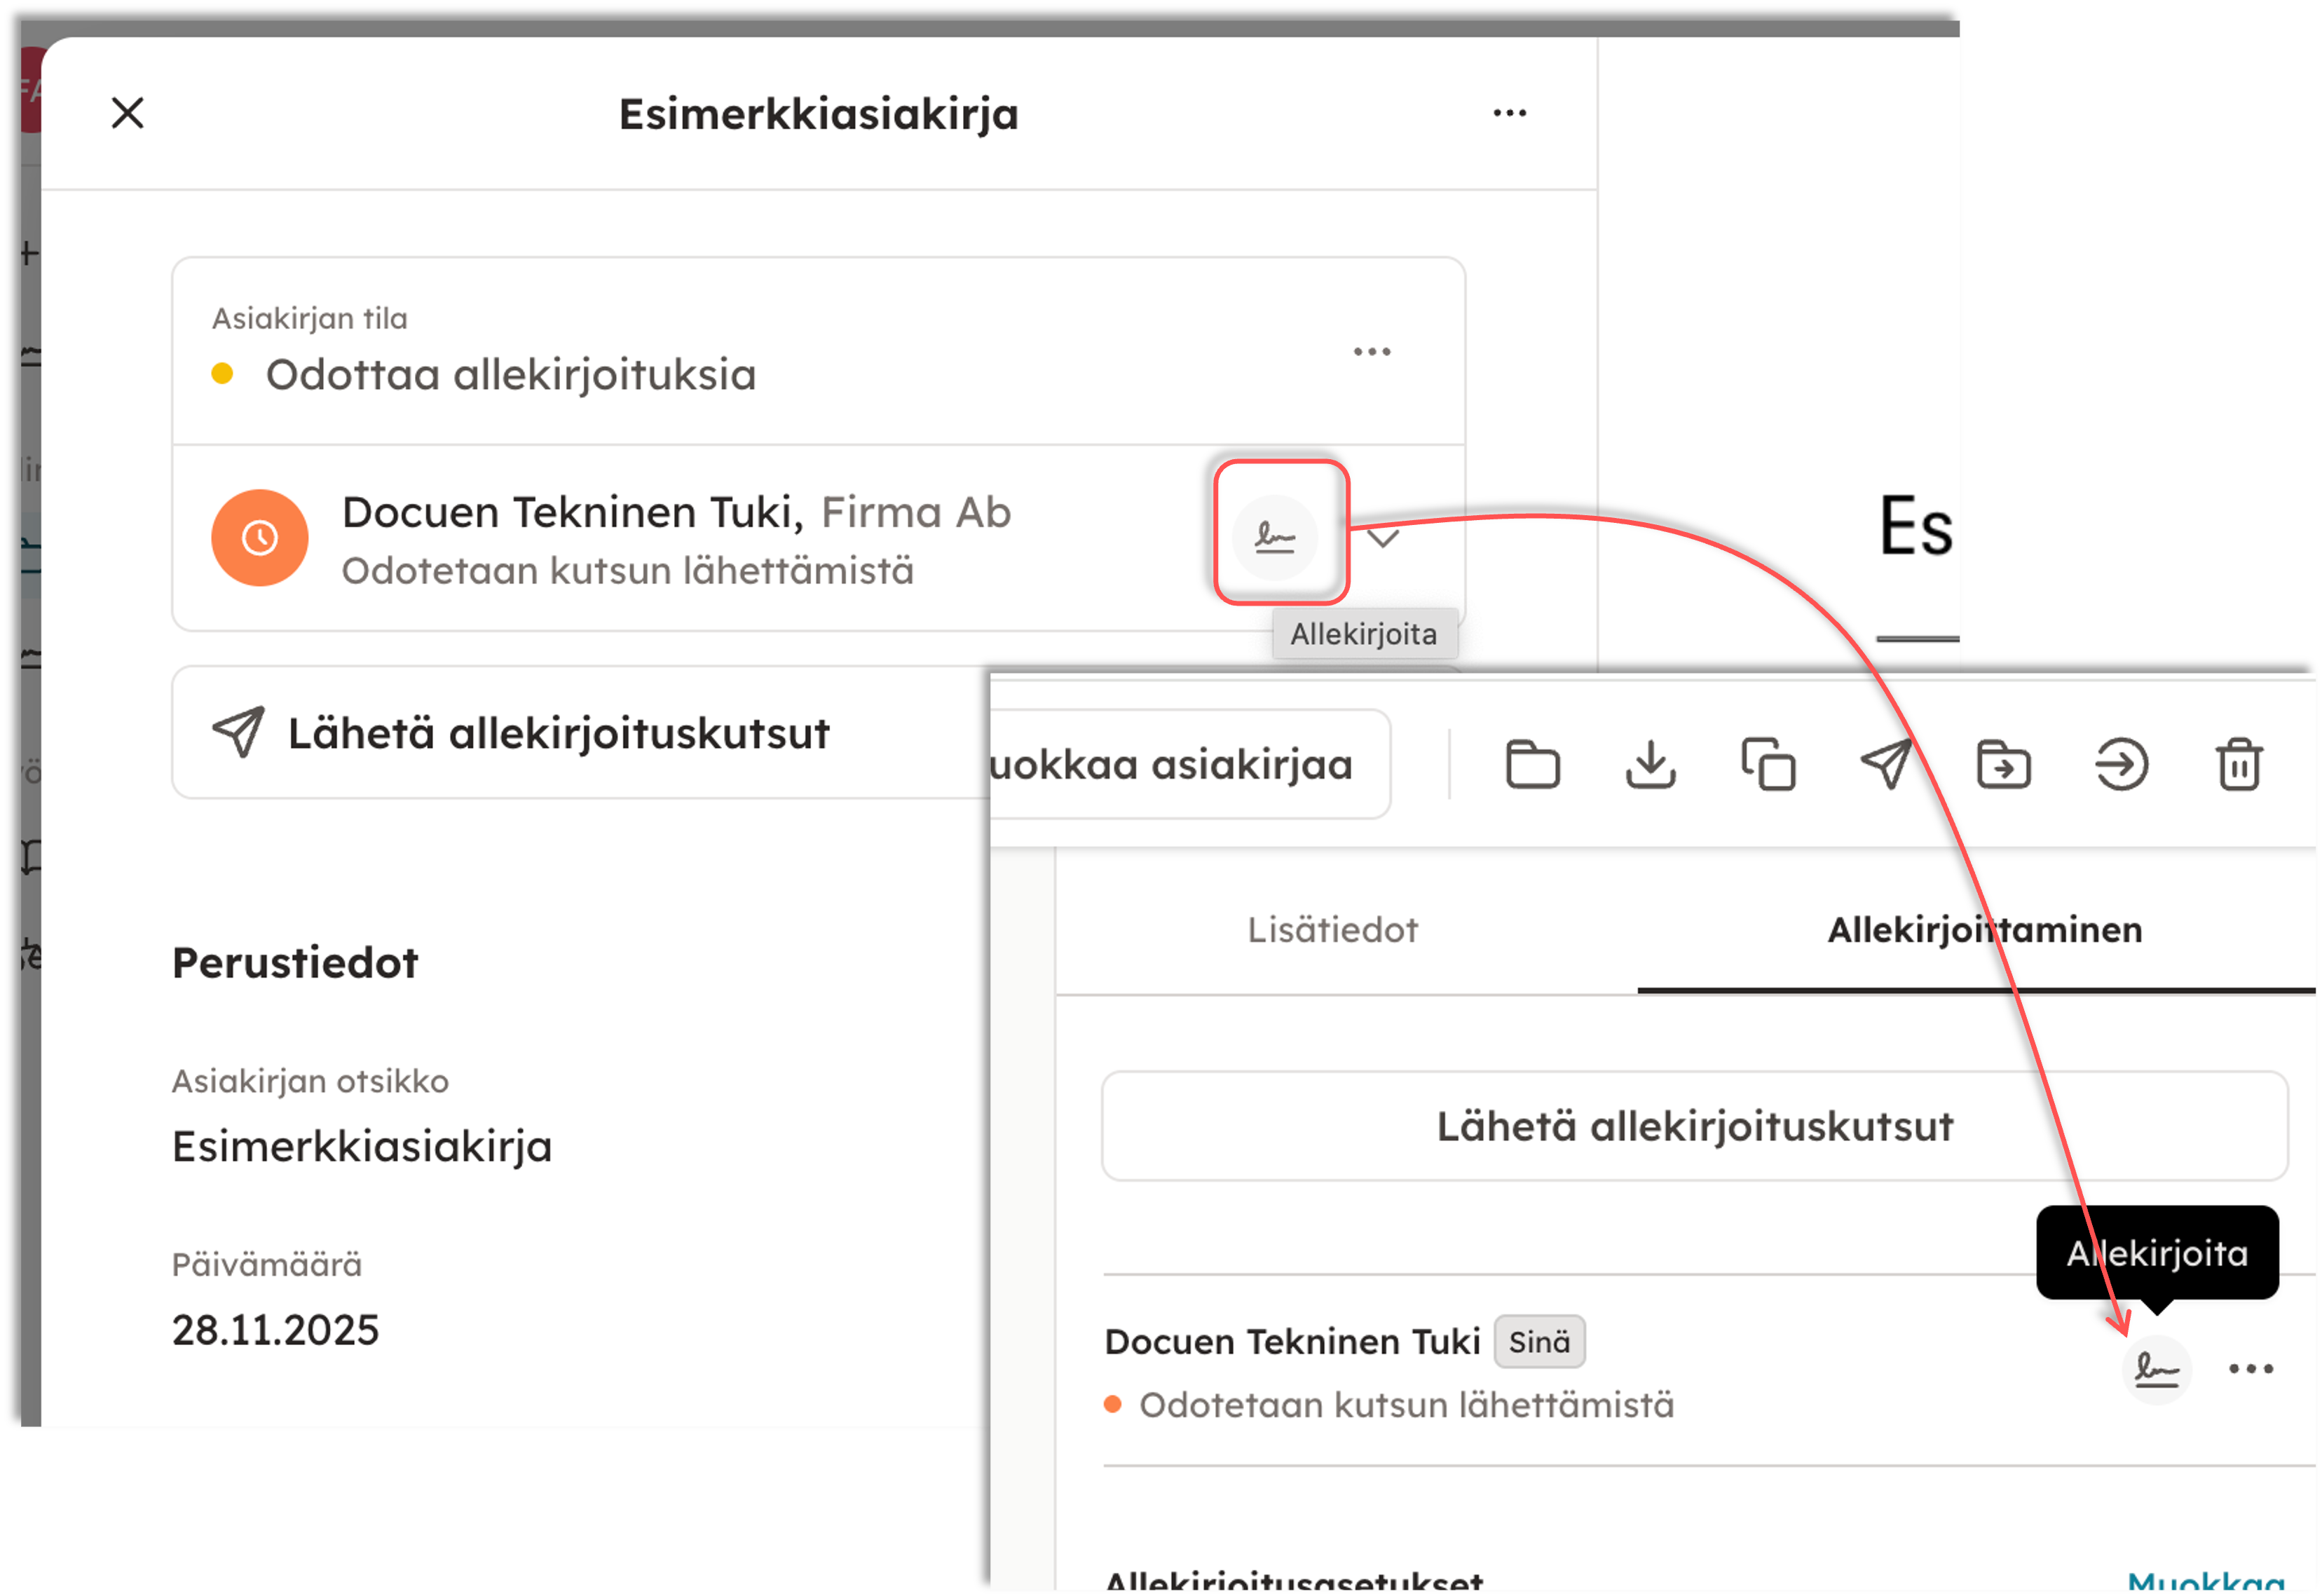
Task: Click highlighted signature icon next to Firma Ab
Action: point(1275,538)
